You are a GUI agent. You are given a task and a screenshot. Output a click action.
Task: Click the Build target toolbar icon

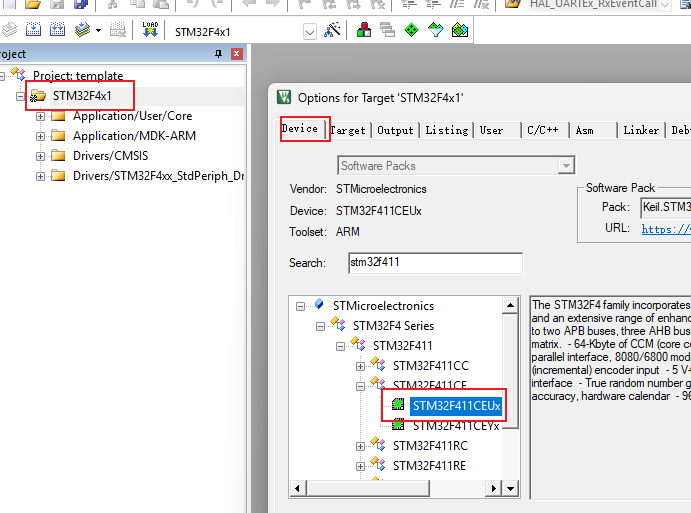[x=33, y=30]
